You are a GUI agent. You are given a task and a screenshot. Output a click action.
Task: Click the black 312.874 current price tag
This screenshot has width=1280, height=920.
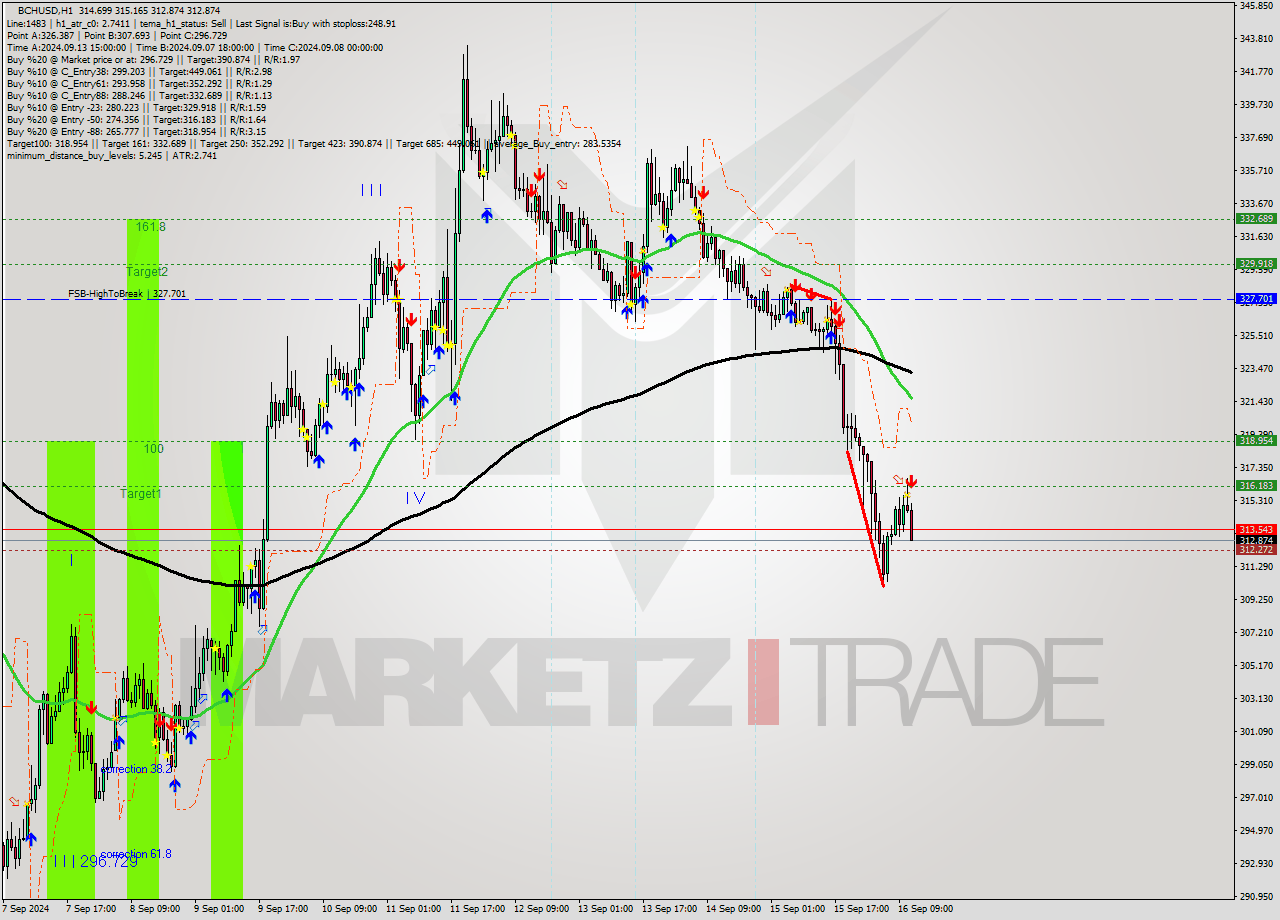(x=1256, y=540)
